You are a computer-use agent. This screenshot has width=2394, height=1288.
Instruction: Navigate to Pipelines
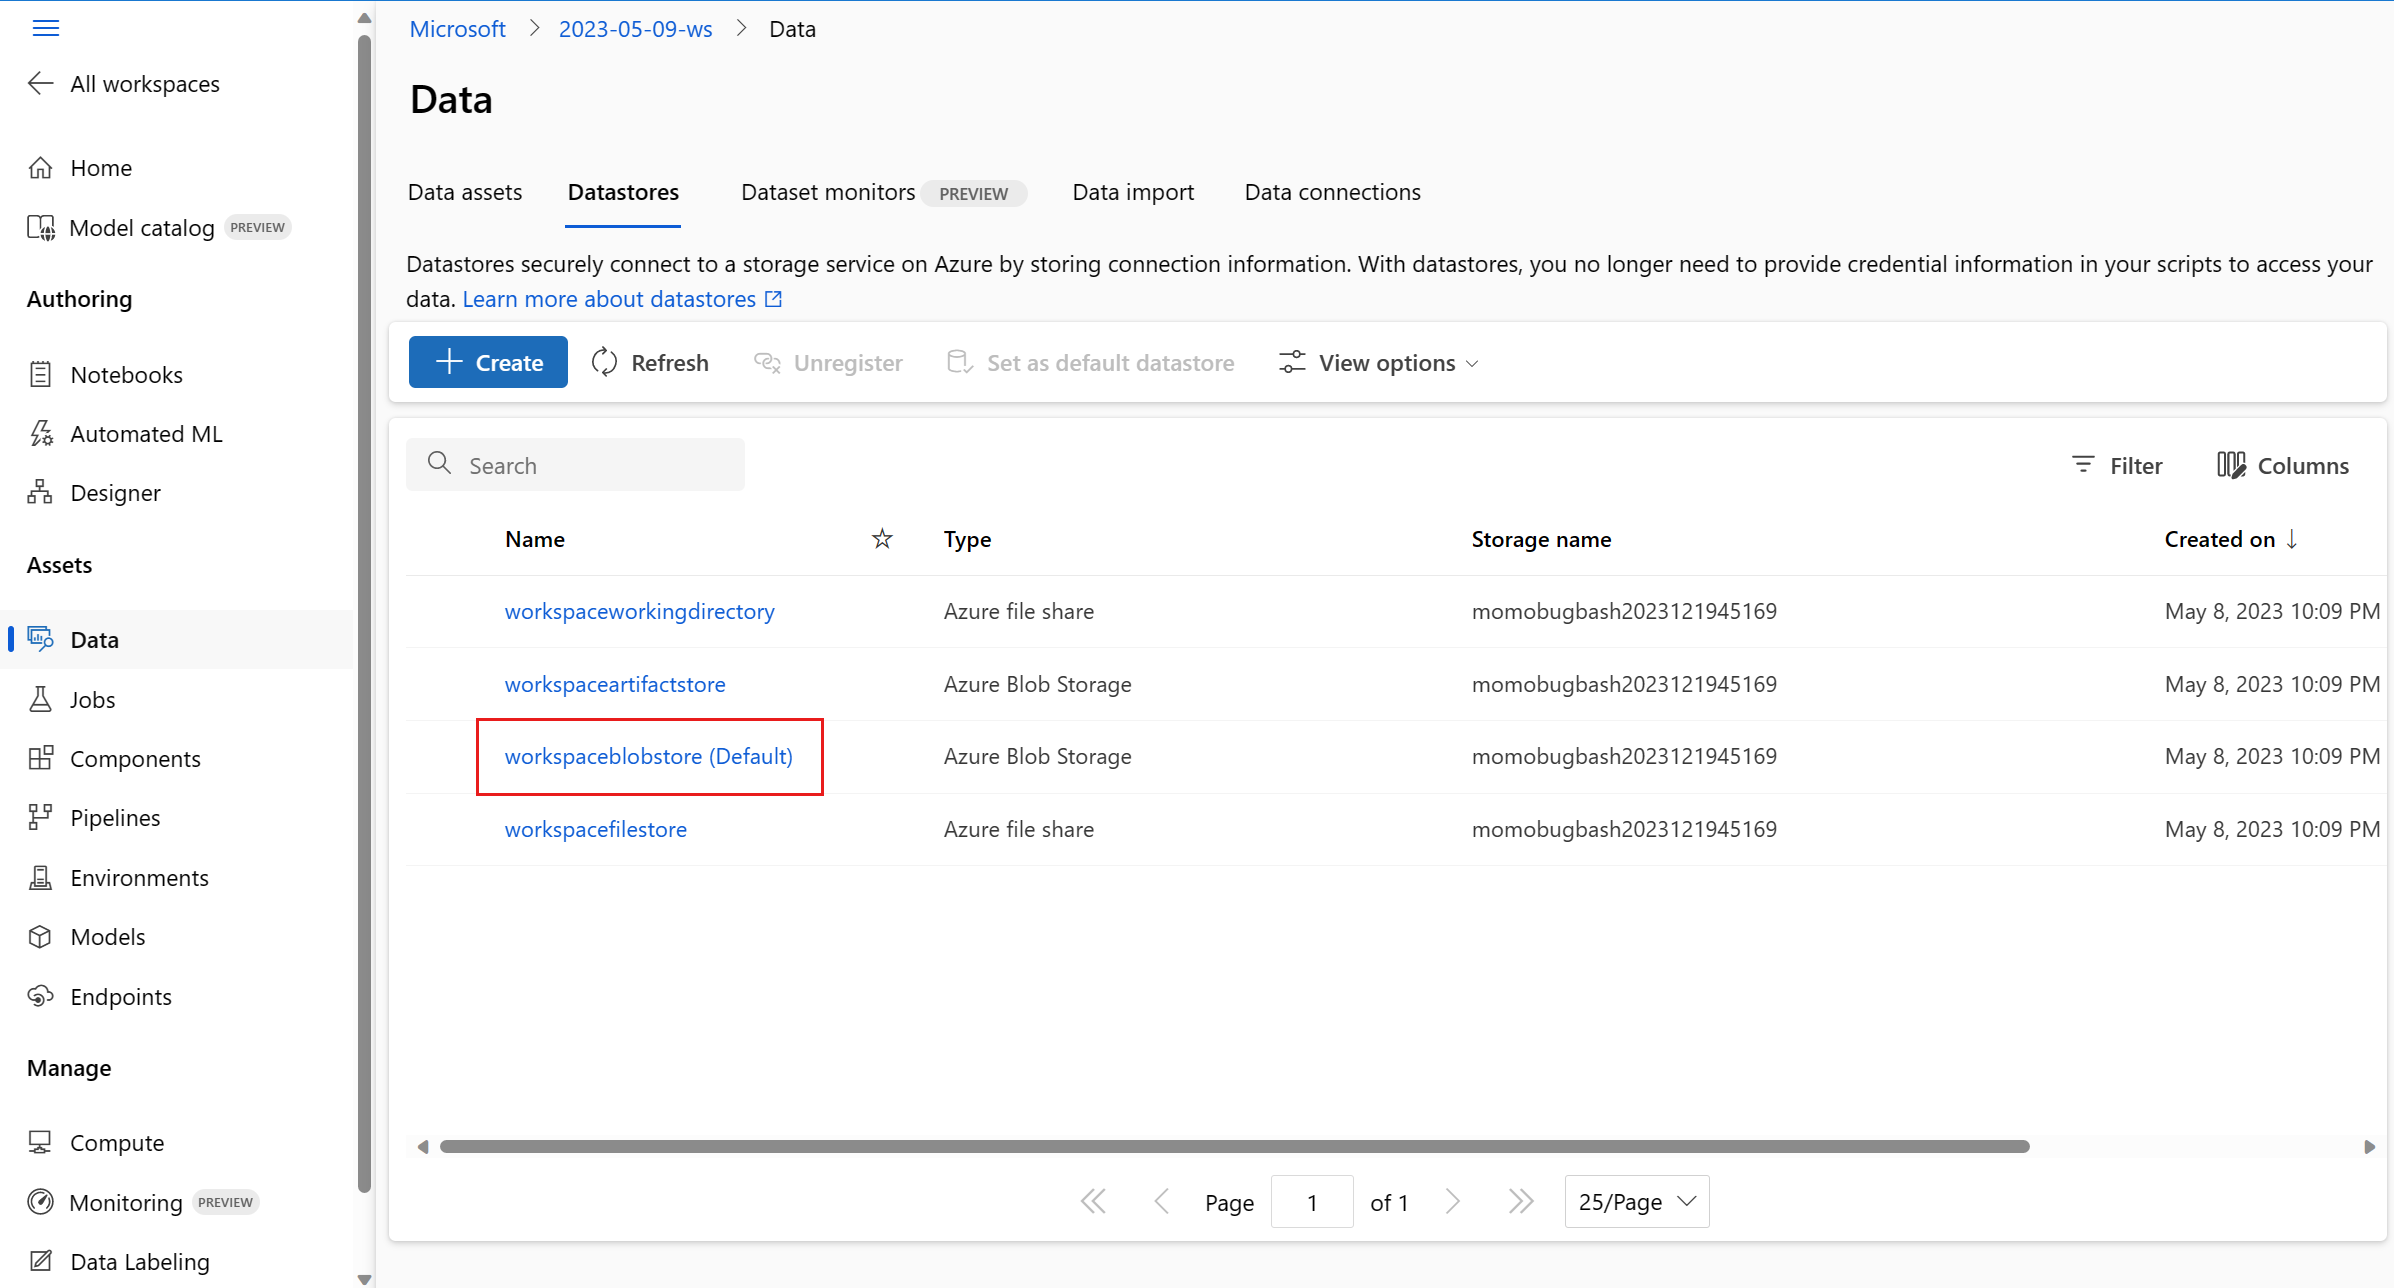coord(115,818)
